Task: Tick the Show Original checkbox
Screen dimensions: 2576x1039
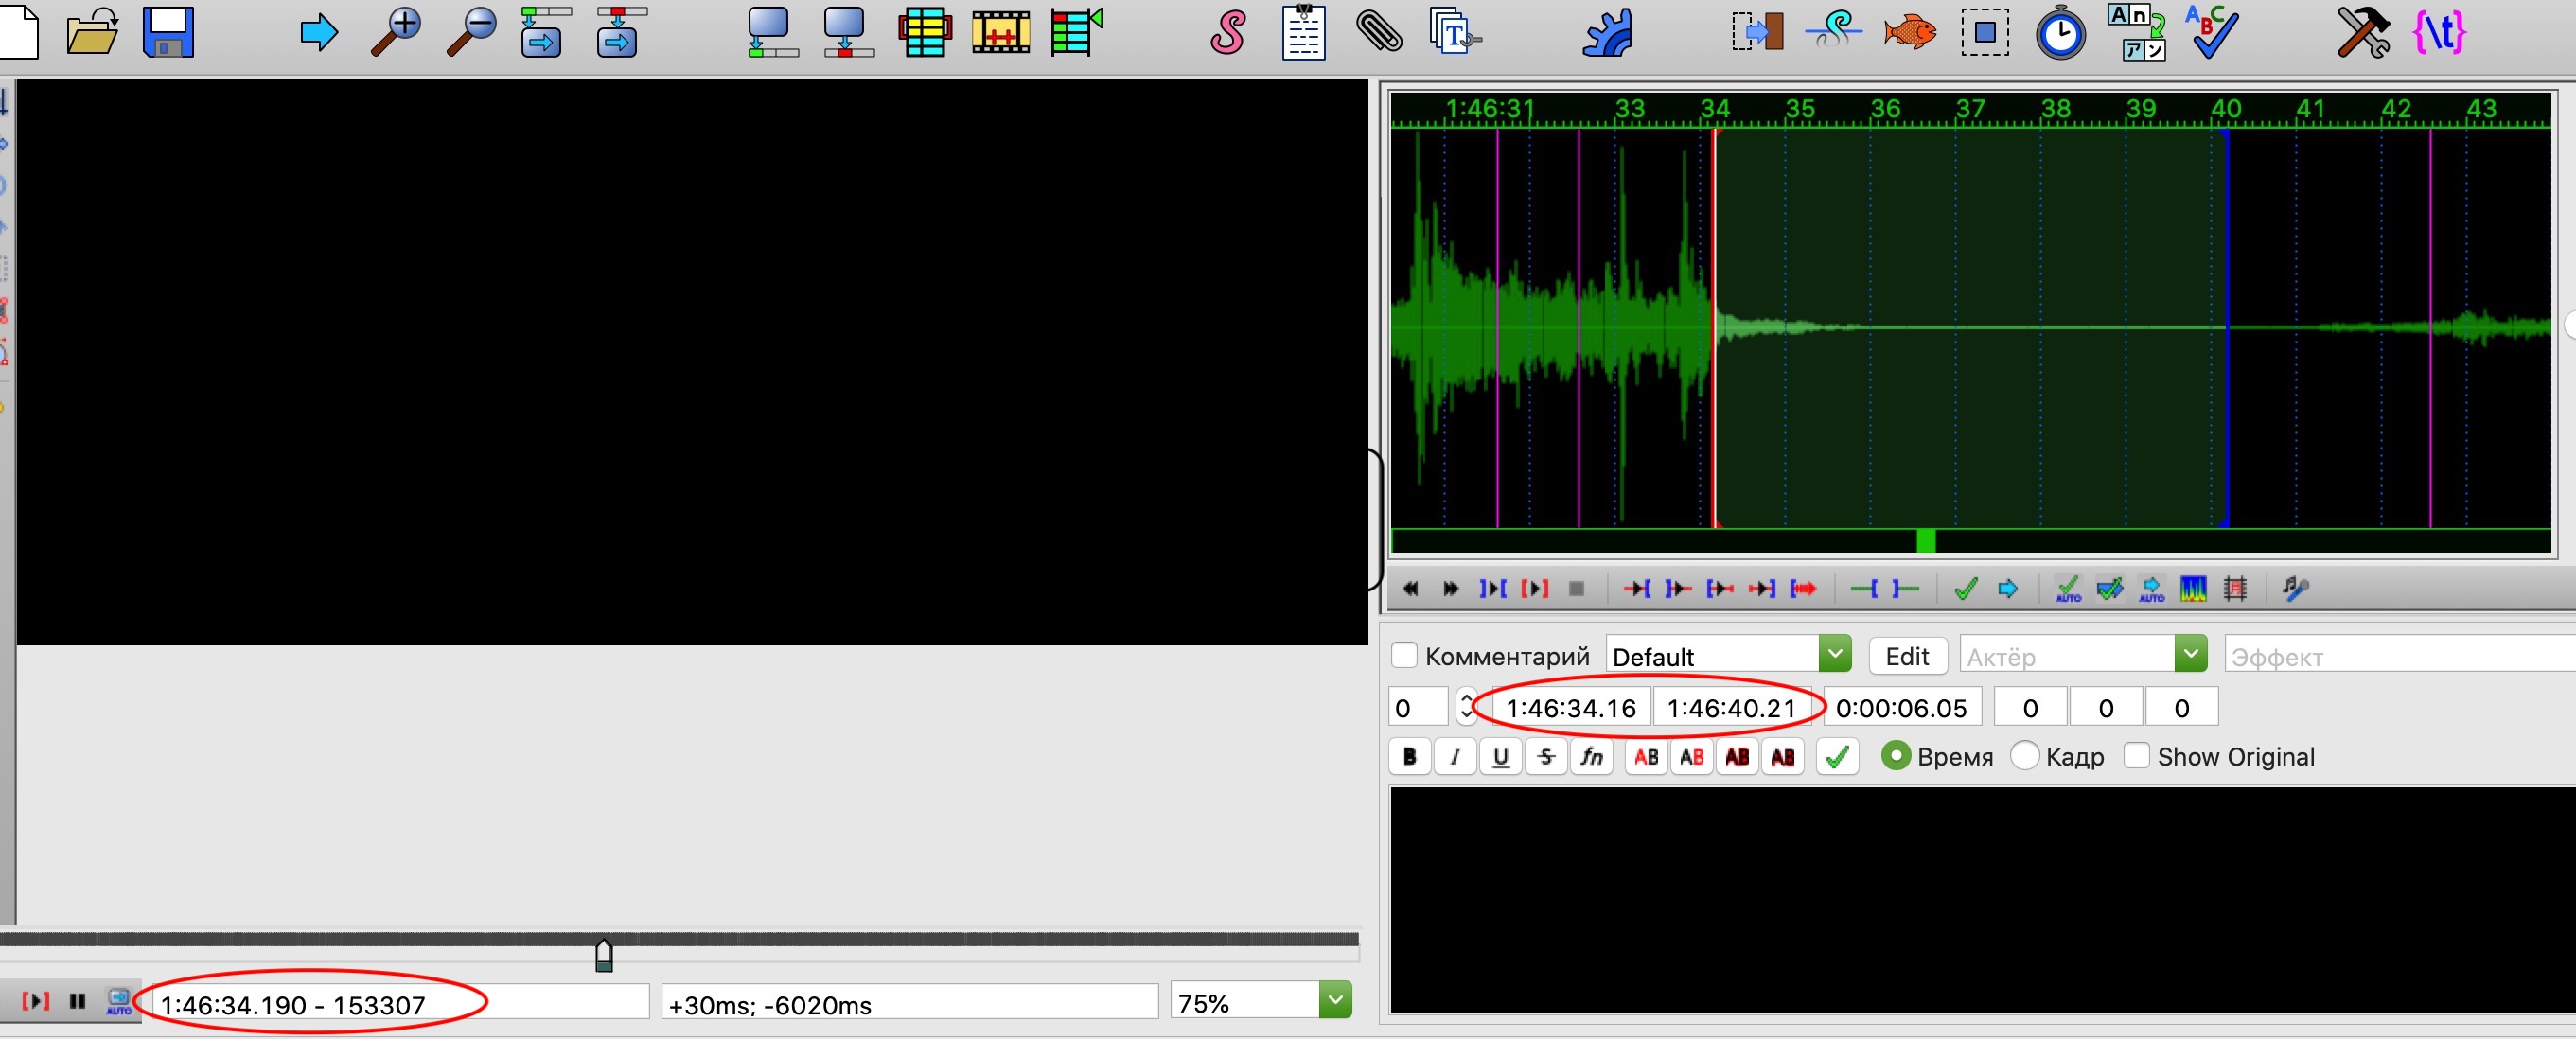Action: [2136, 756]
